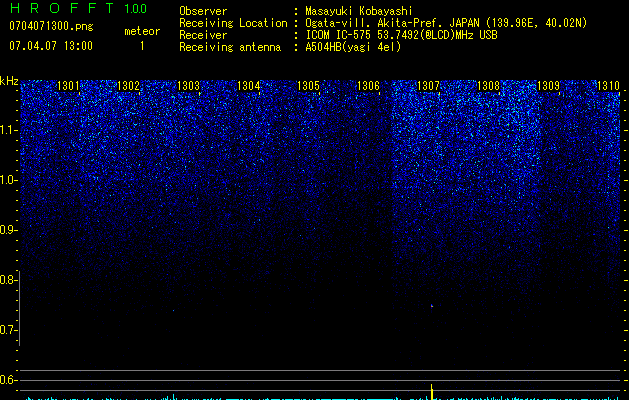Image resolution: width=629 pixels, height=400 pixels.
Task: Click the 1303 time marker
Action: pos(188,86)
